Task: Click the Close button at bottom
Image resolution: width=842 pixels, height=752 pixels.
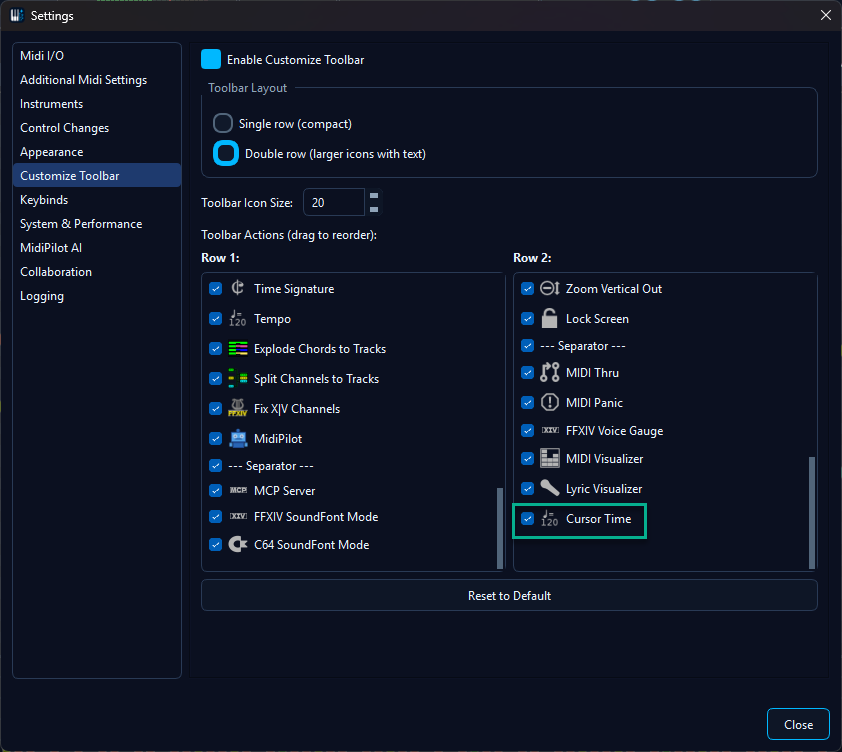Action: tap(798, 724)
